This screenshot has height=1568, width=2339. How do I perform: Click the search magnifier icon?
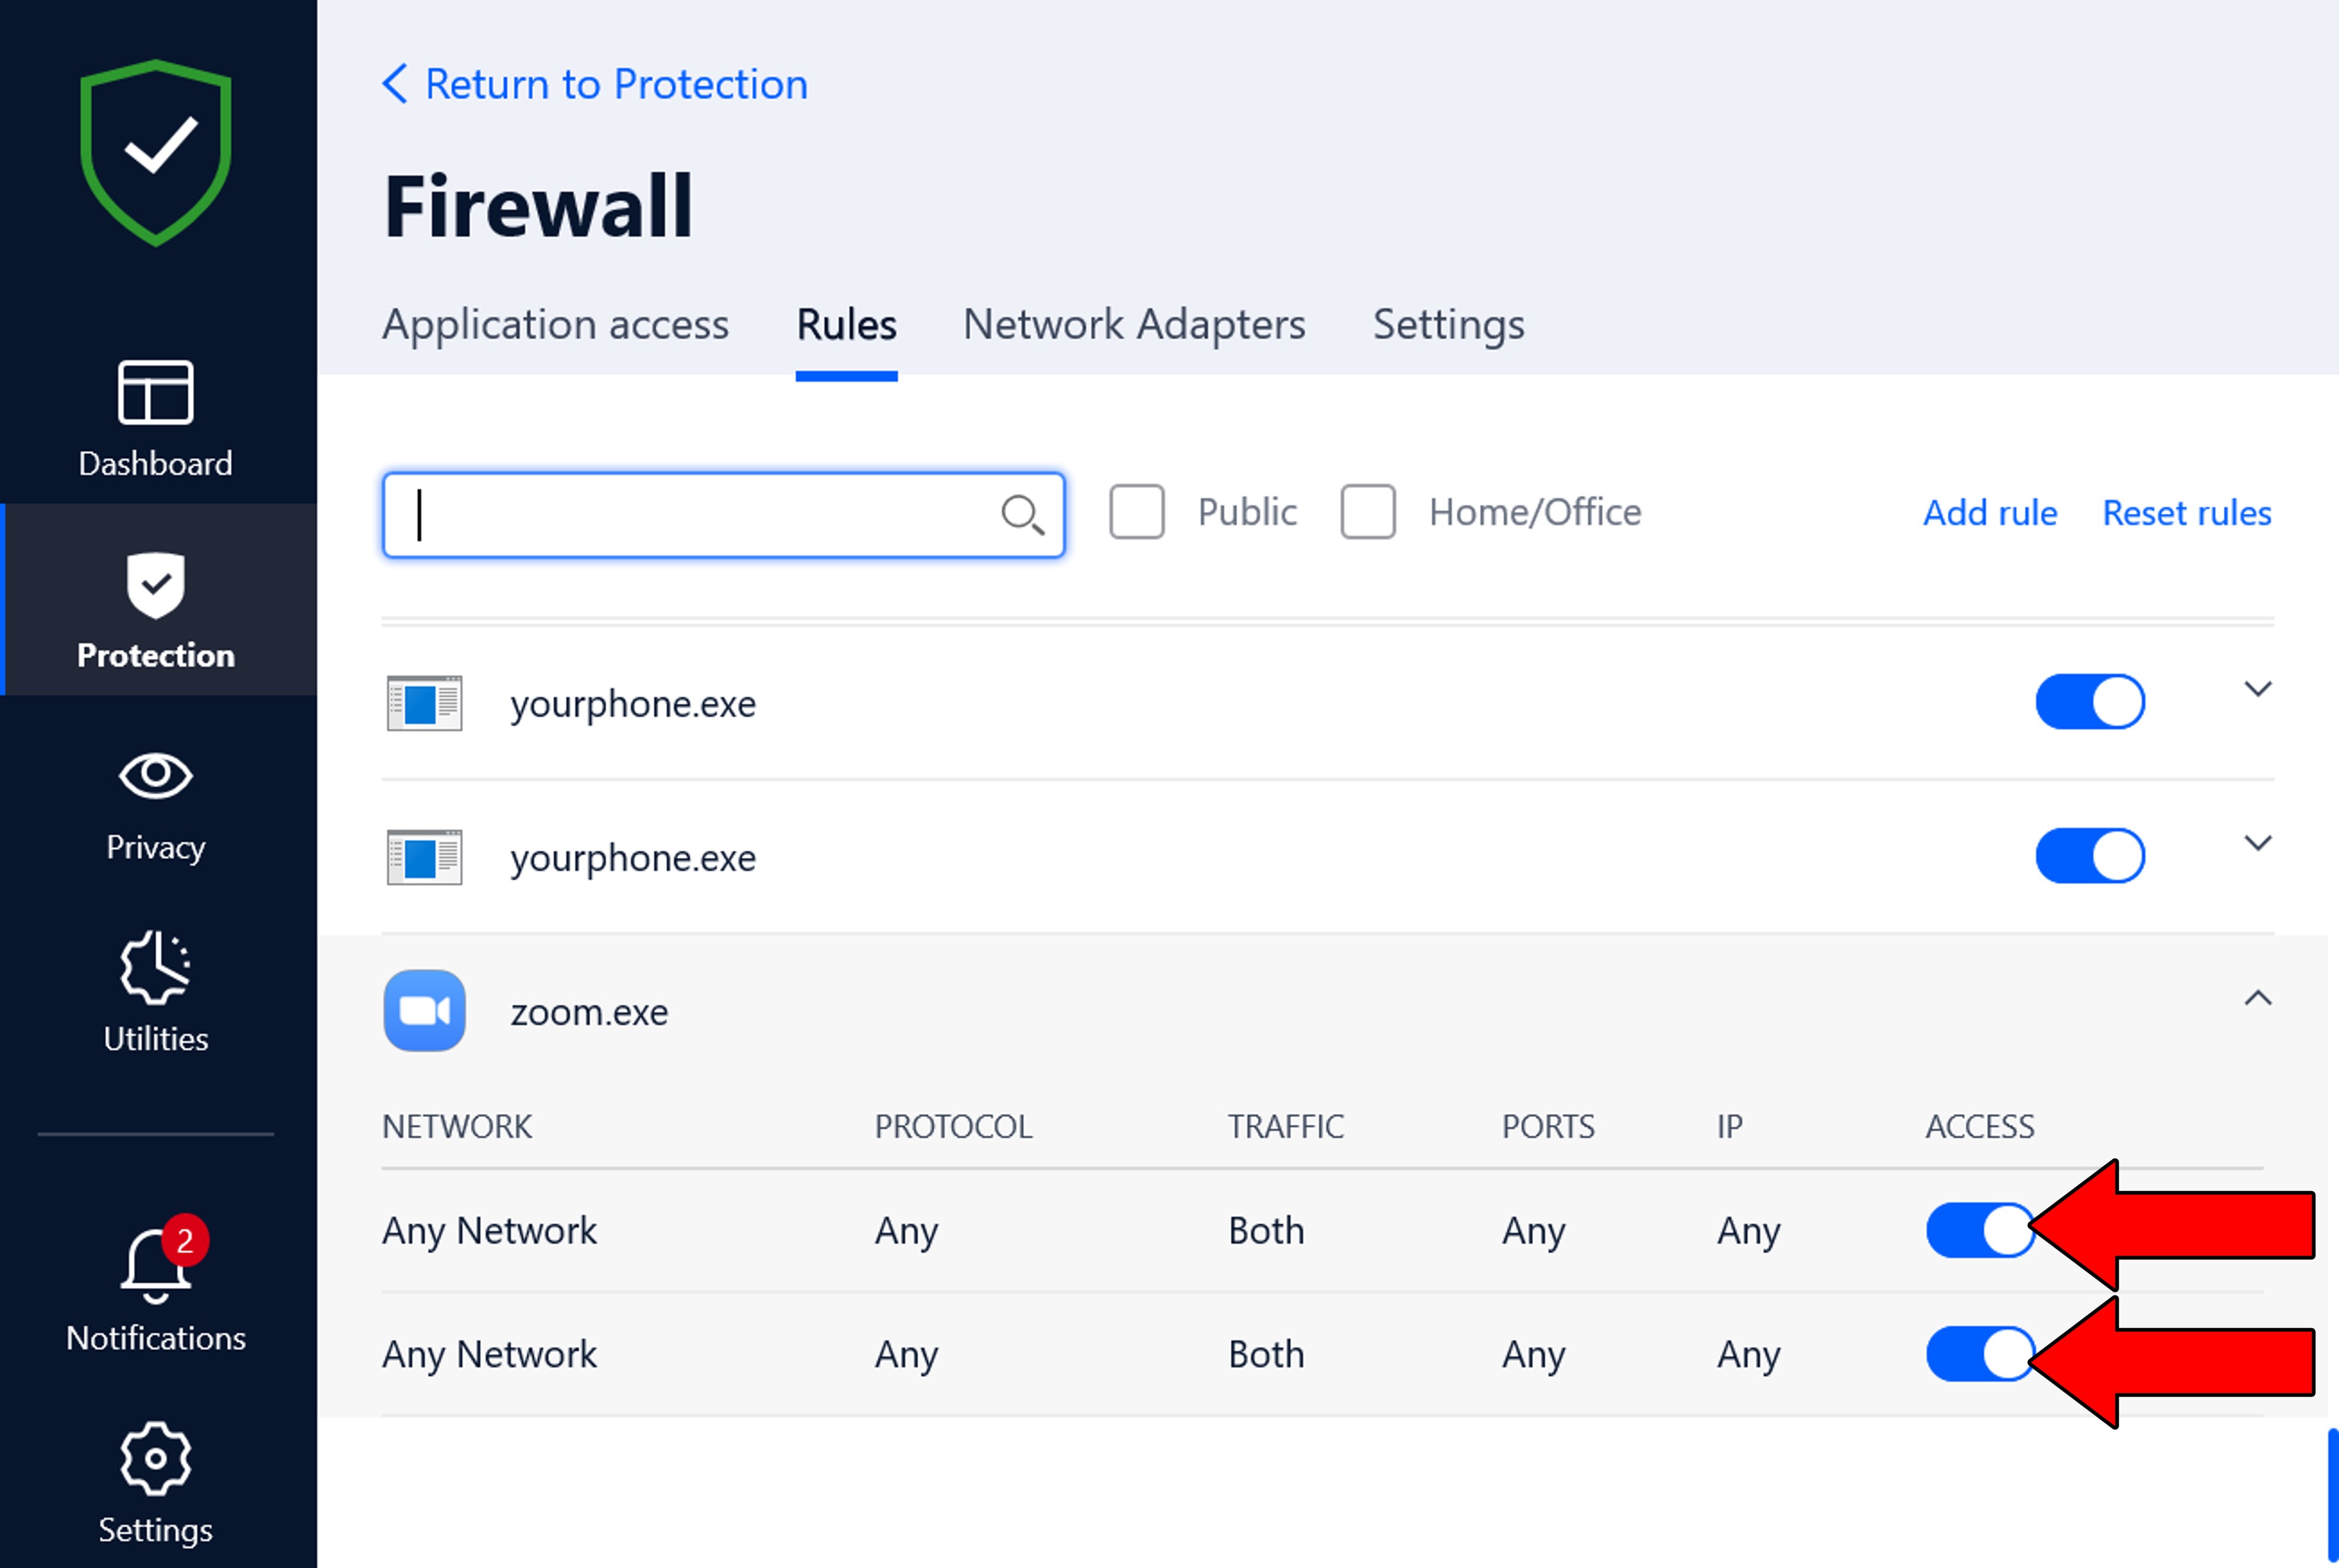1022,515
